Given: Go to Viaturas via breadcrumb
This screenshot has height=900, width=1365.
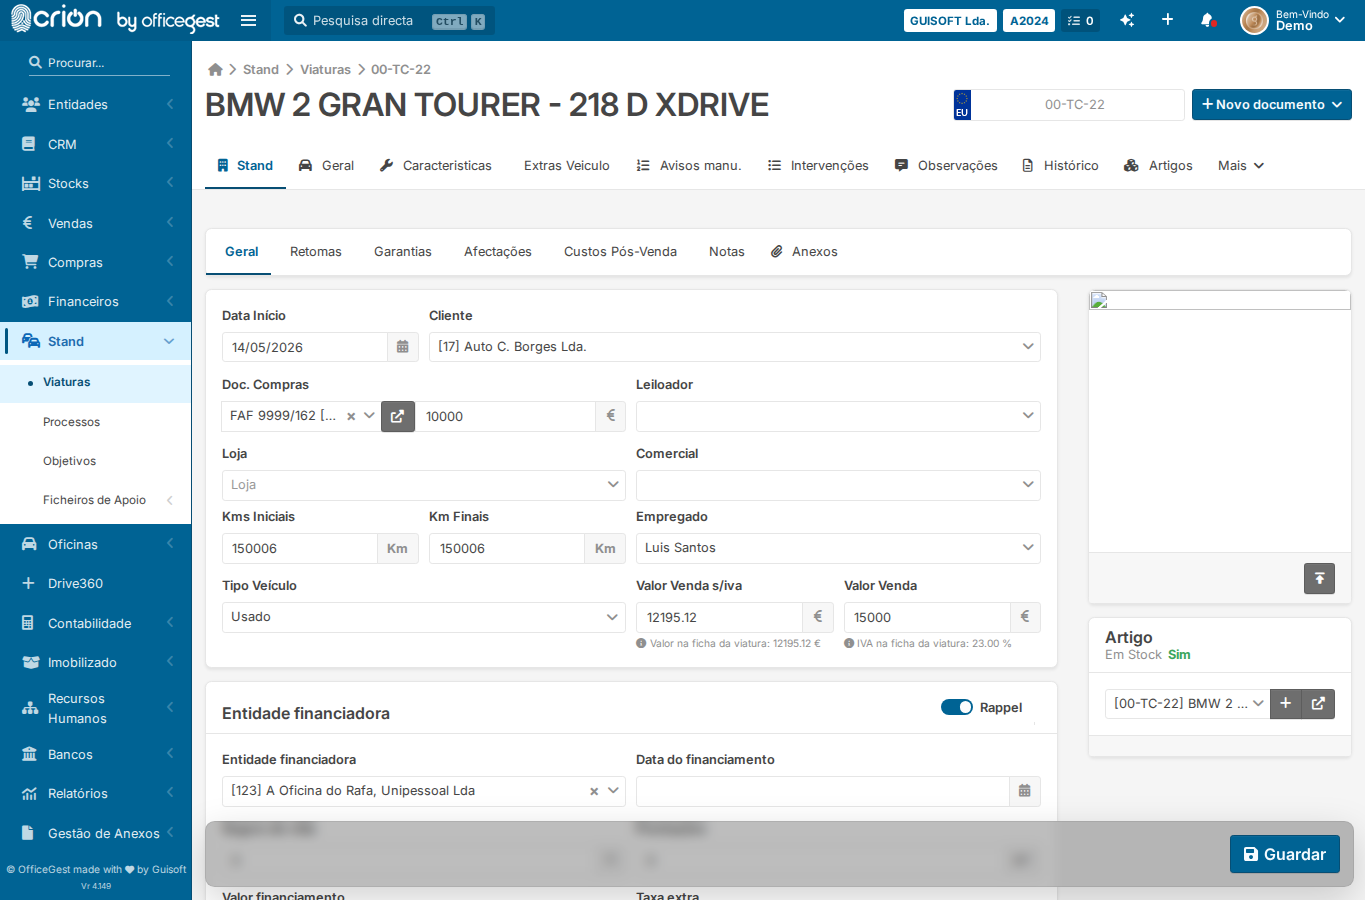Looking at the screenshot, I should (325, 69).
